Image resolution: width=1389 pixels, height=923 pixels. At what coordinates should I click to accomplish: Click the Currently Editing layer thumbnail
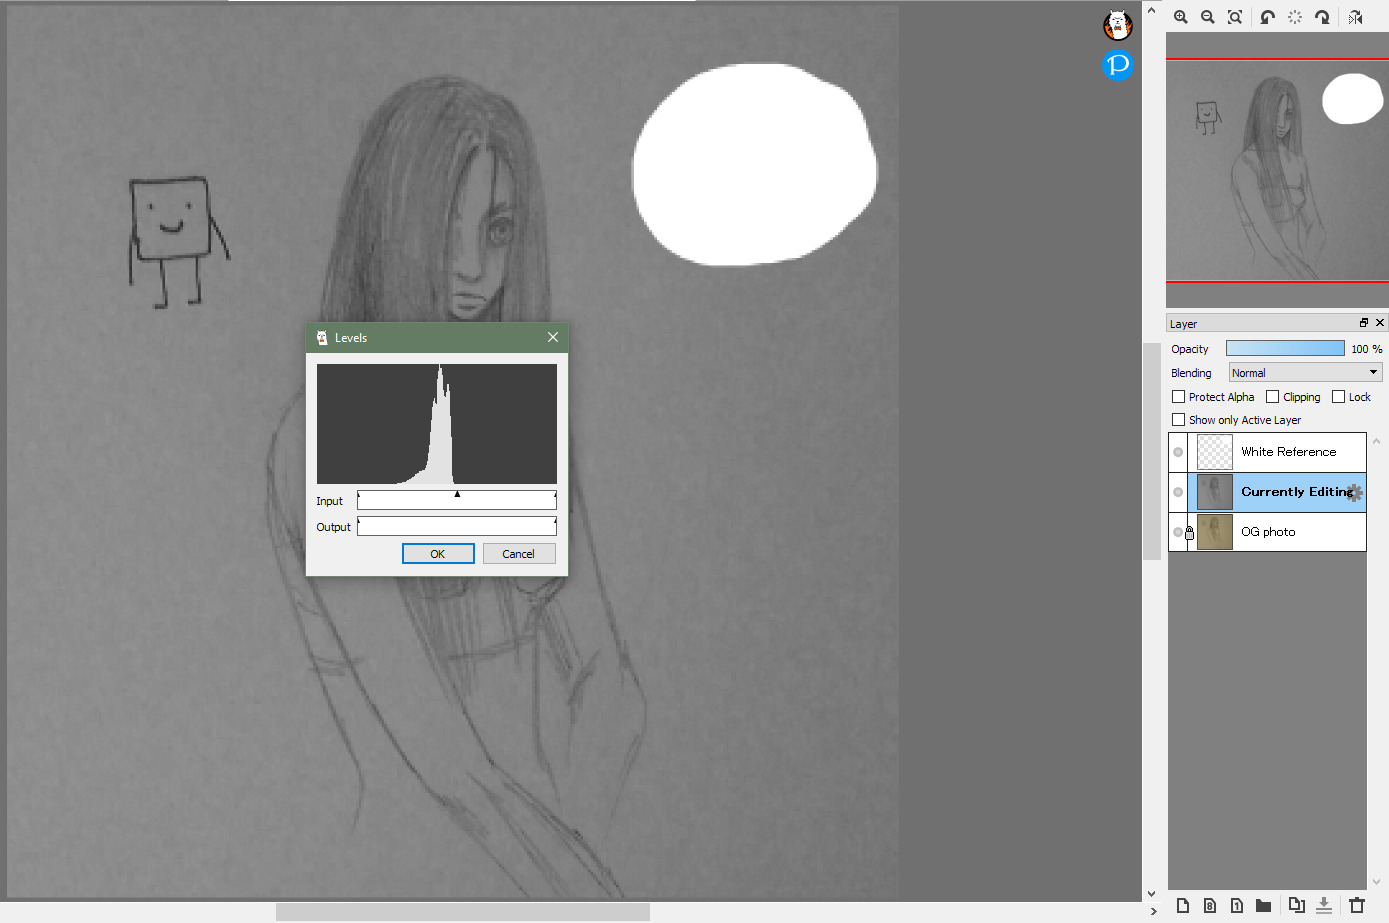tap(1215, 492)
